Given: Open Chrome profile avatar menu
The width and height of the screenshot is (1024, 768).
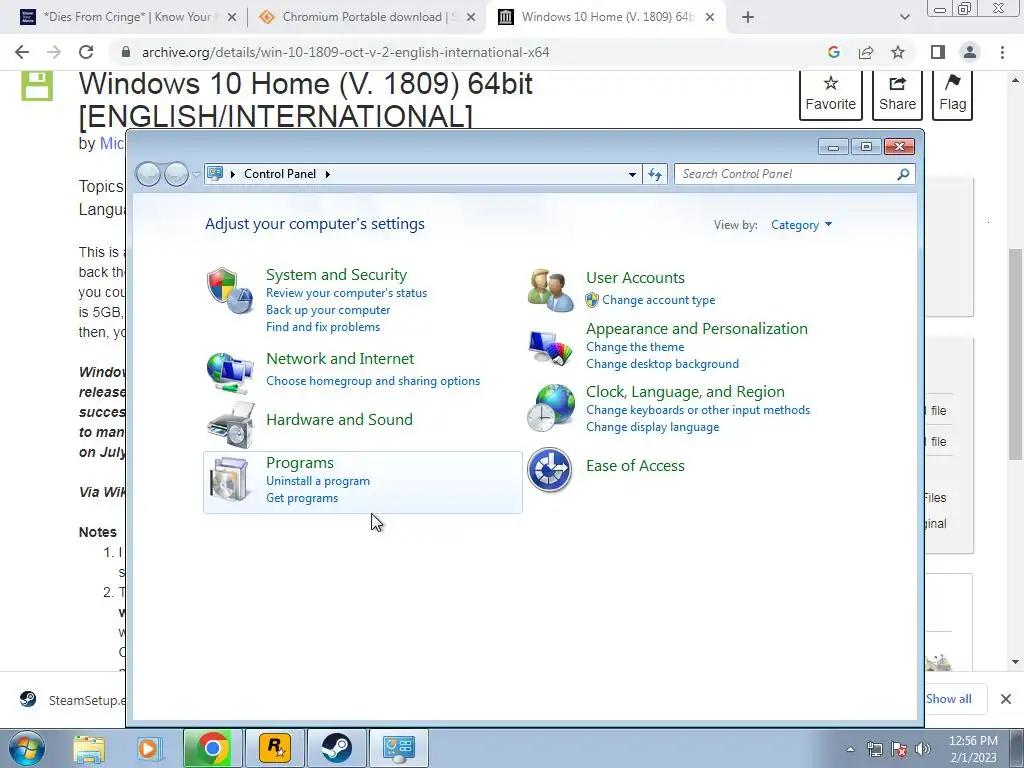Looking at the screenshot, I should [970, 52].
